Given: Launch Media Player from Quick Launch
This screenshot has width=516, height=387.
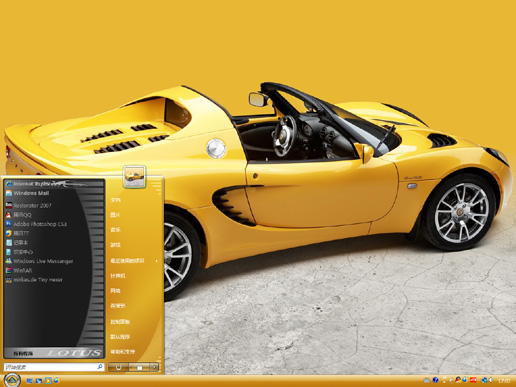Looking at the screenshot, I should 48,380.
